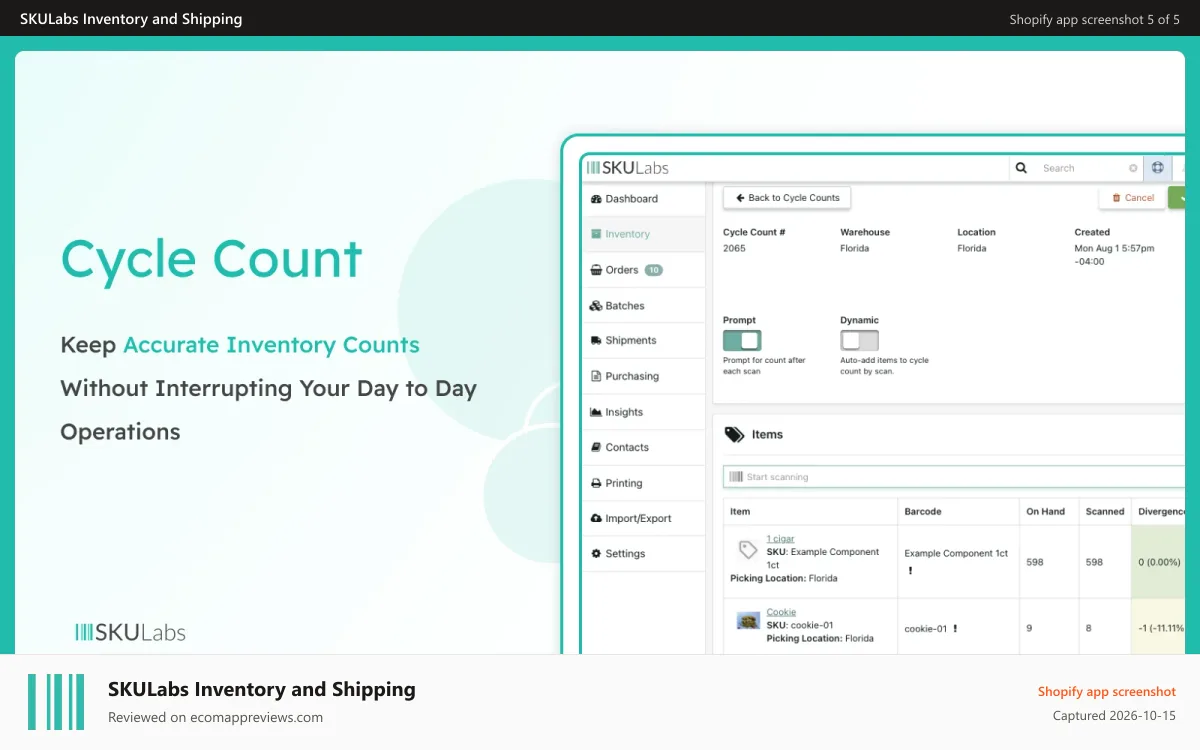Viewport: 1200px width, 750px height.
Task: Open Printing in the sidebar
Action: coord(643,483)
